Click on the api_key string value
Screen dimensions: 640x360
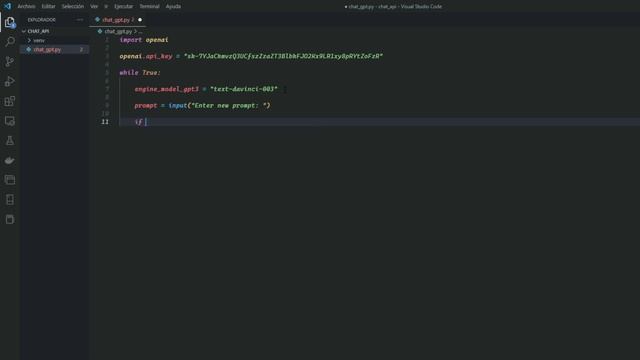pos(283,56)
